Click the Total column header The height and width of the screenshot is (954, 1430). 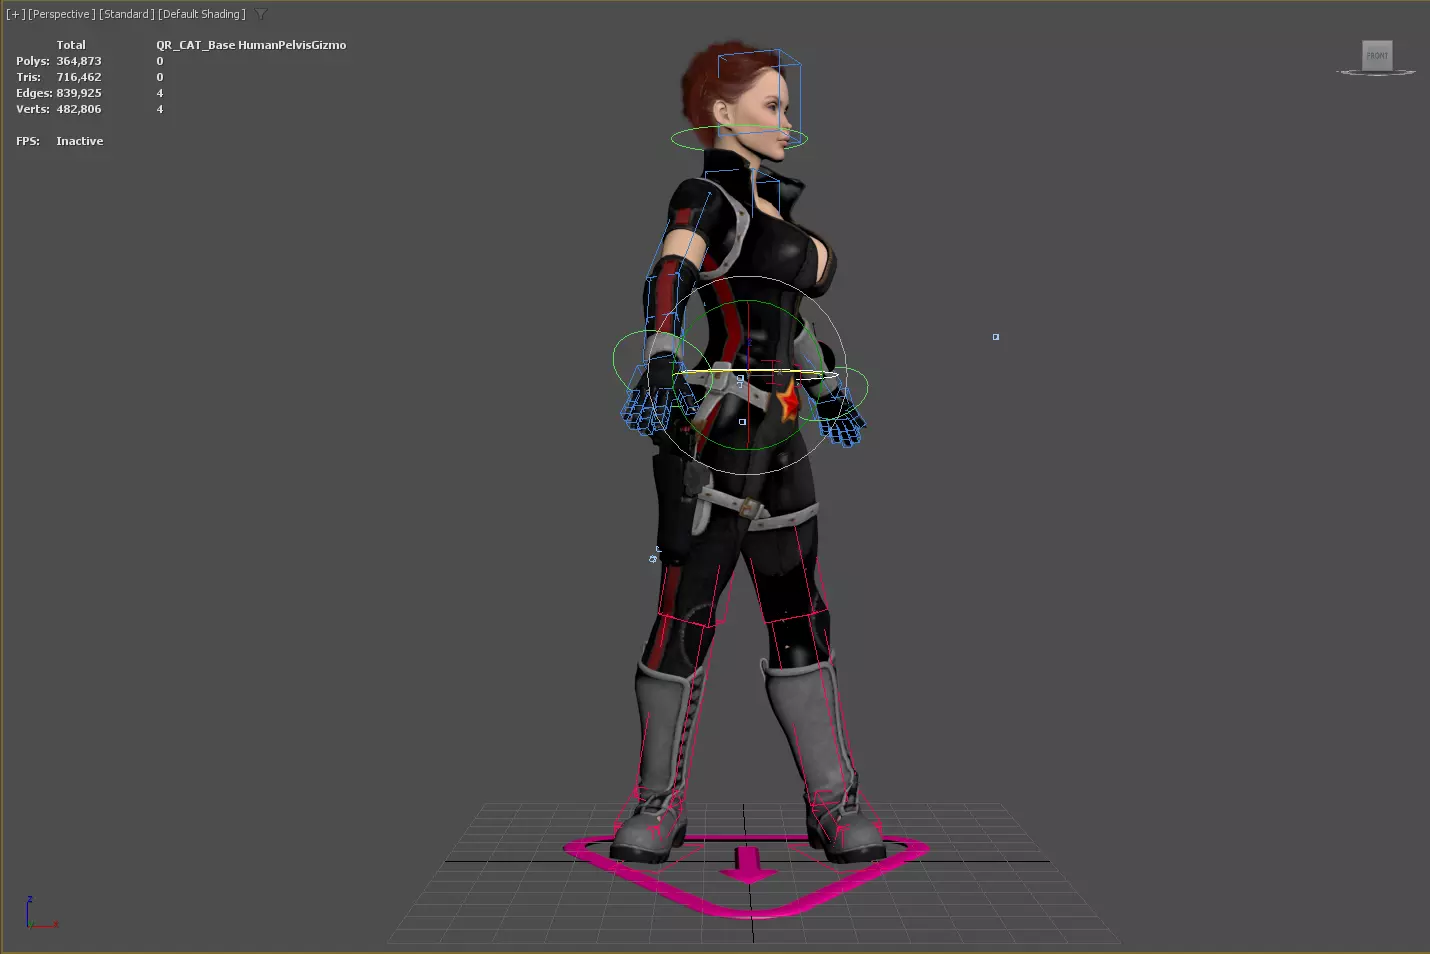(71, 45)
